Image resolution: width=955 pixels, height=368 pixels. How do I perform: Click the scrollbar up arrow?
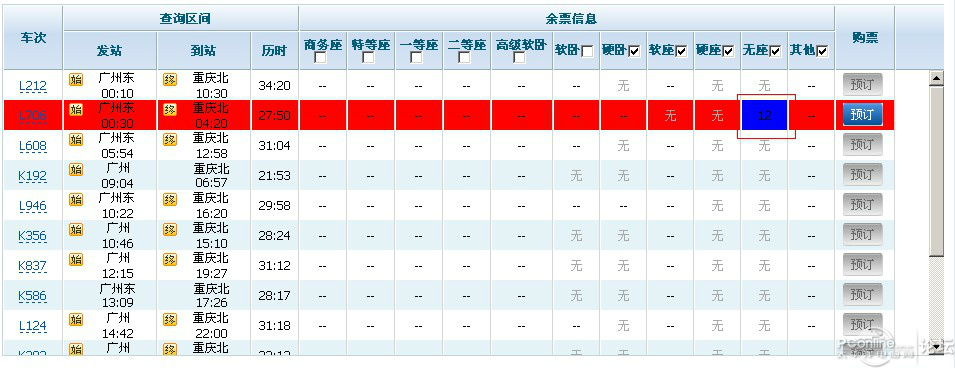(x=937, y=77)
